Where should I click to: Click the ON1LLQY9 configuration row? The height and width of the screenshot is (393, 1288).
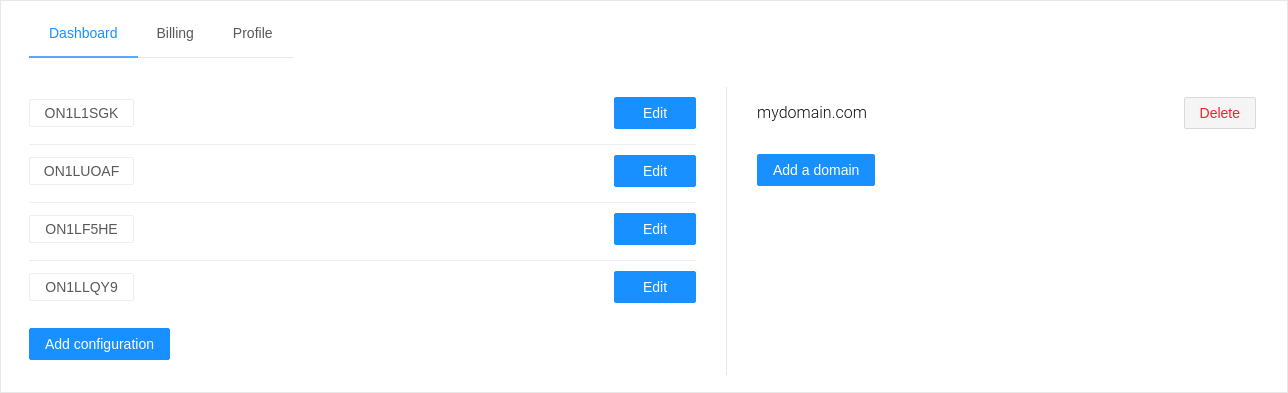pyautogui.click(x=362, y=287)
